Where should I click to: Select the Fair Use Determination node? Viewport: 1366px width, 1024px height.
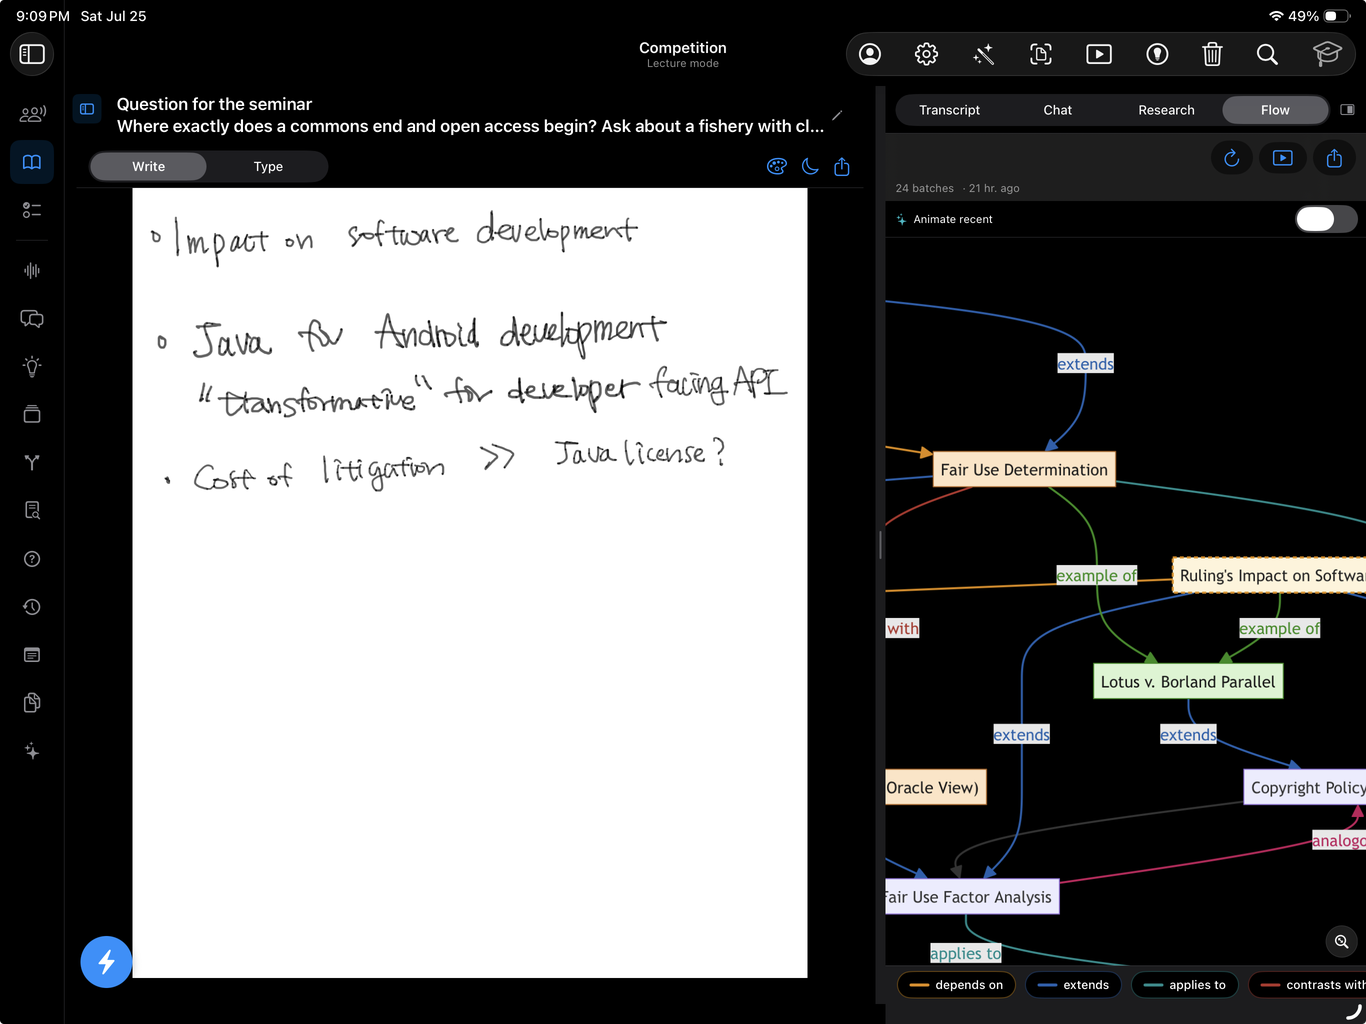(x=1024, y=470)
